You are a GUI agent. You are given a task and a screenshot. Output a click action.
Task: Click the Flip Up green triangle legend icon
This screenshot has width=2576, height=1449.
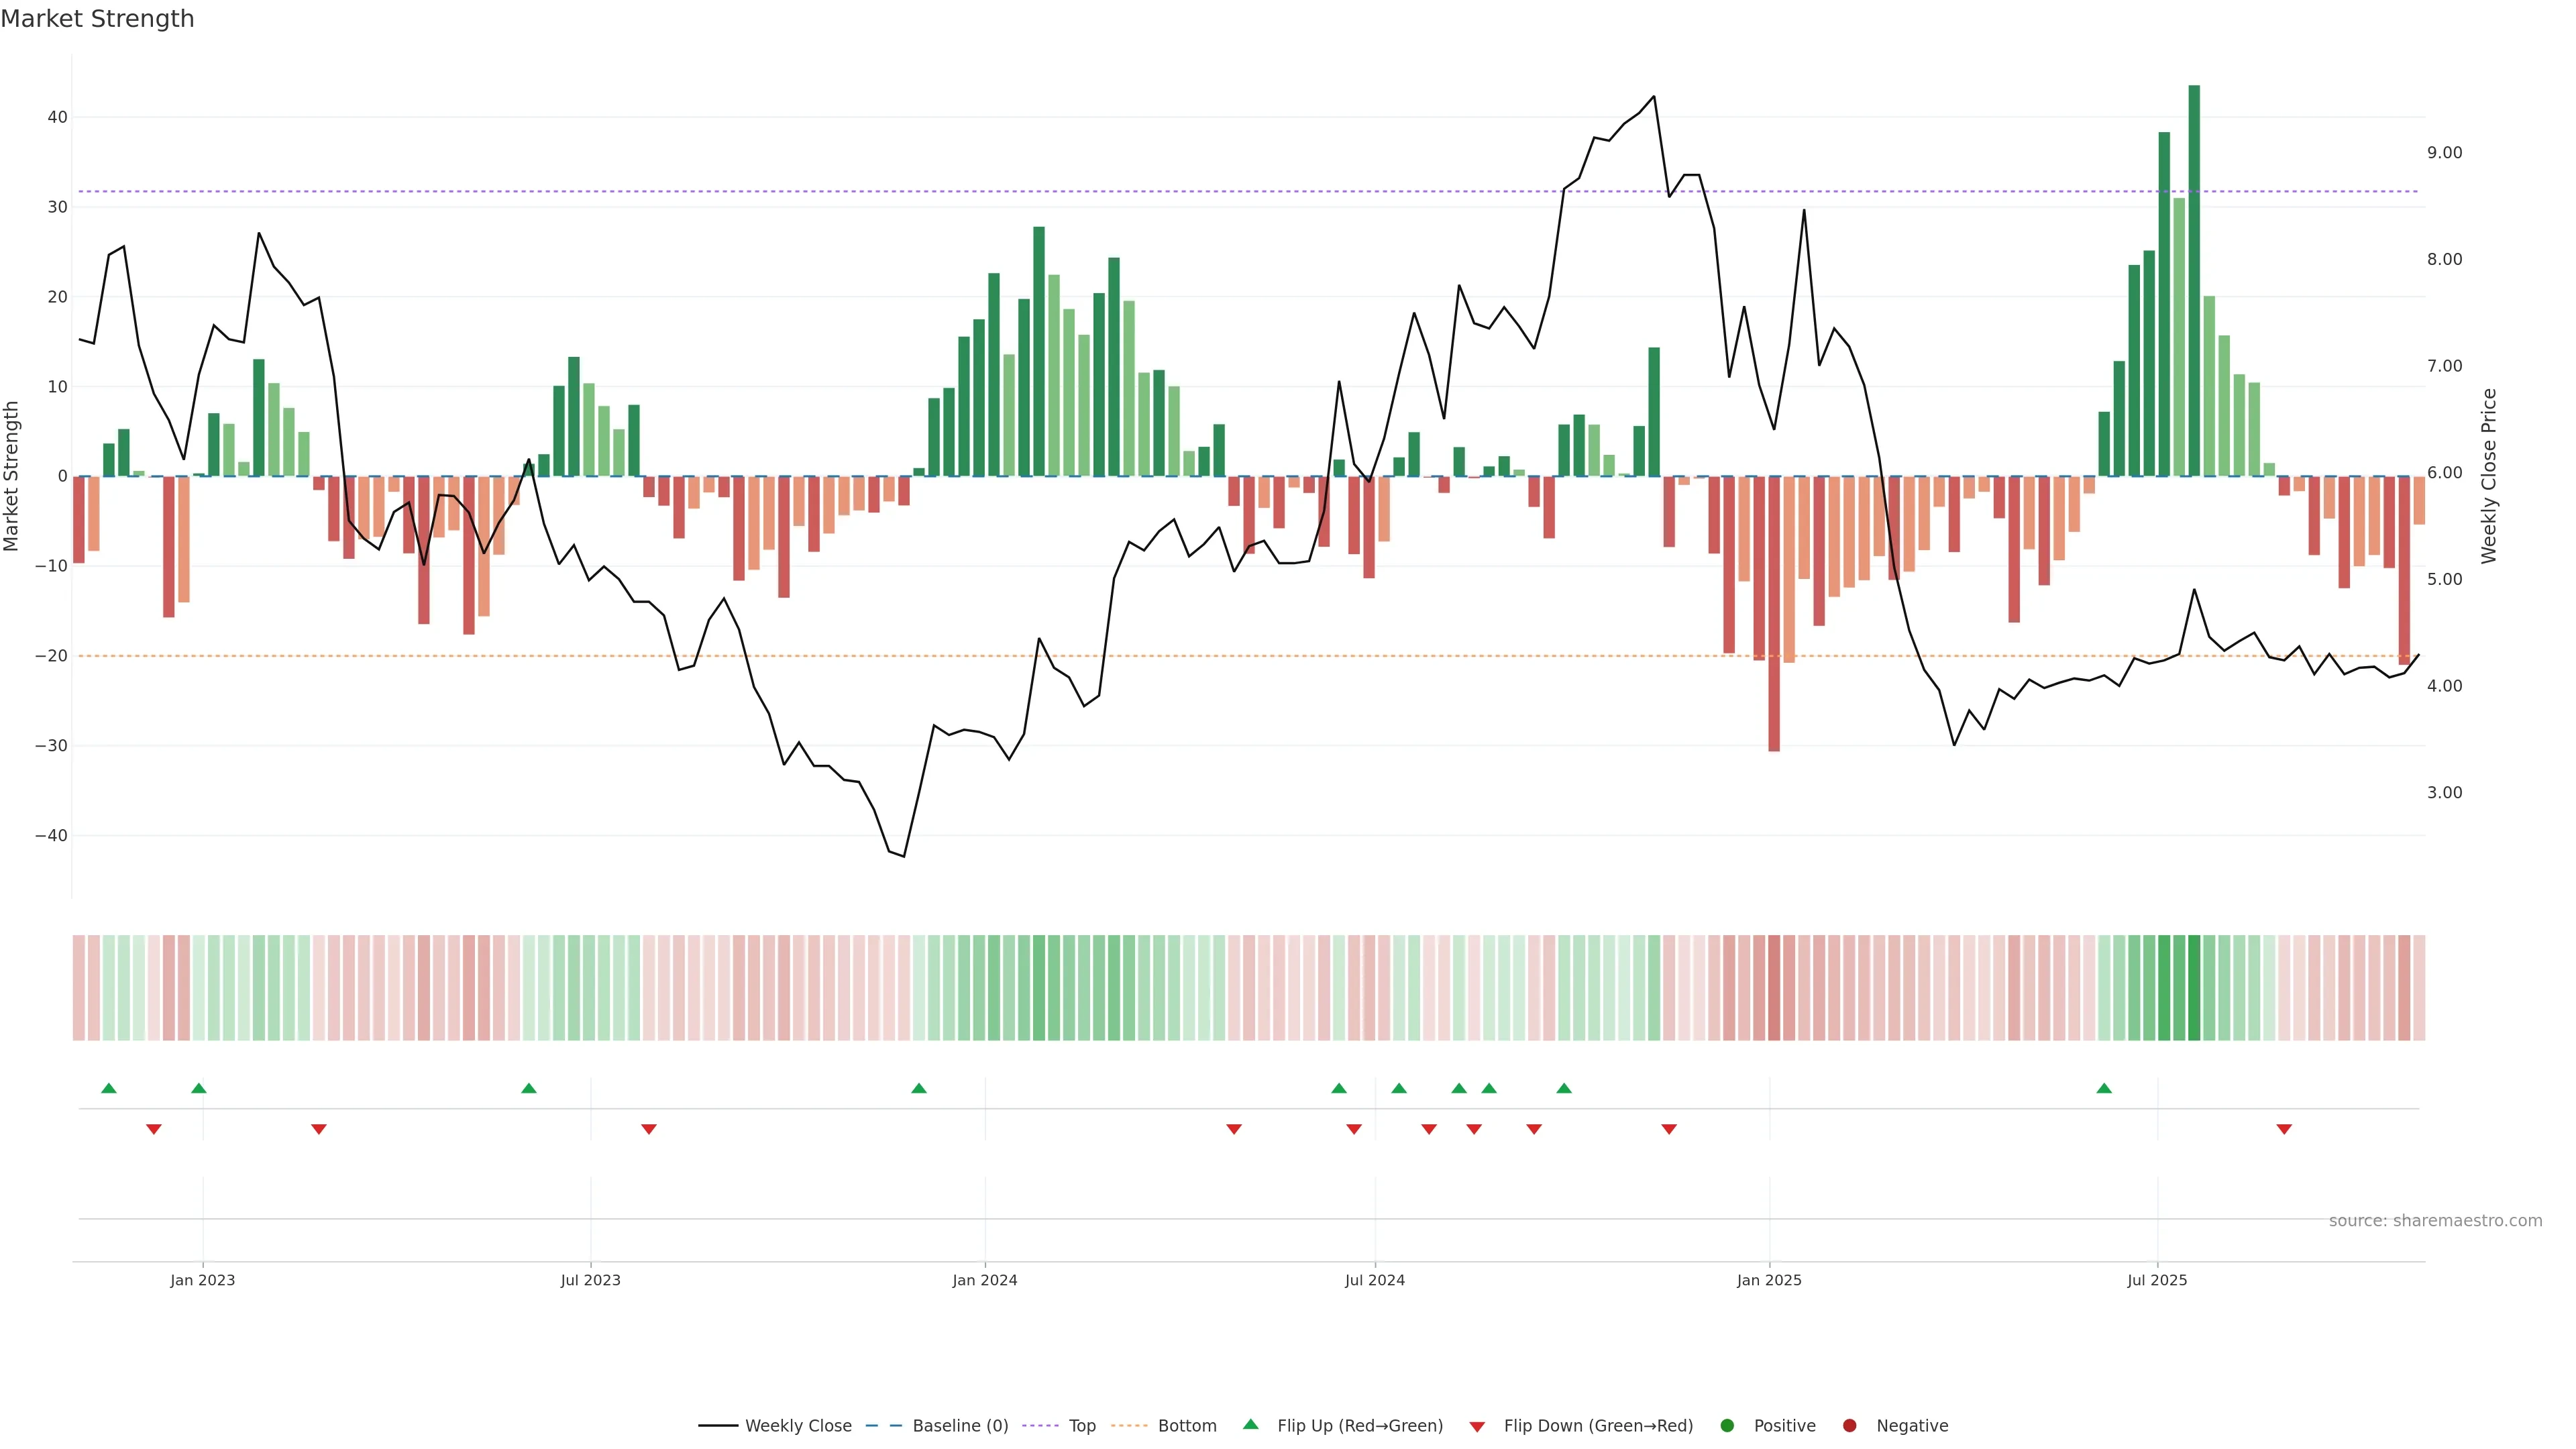pyautogui.click(x=1250, y=1424)
